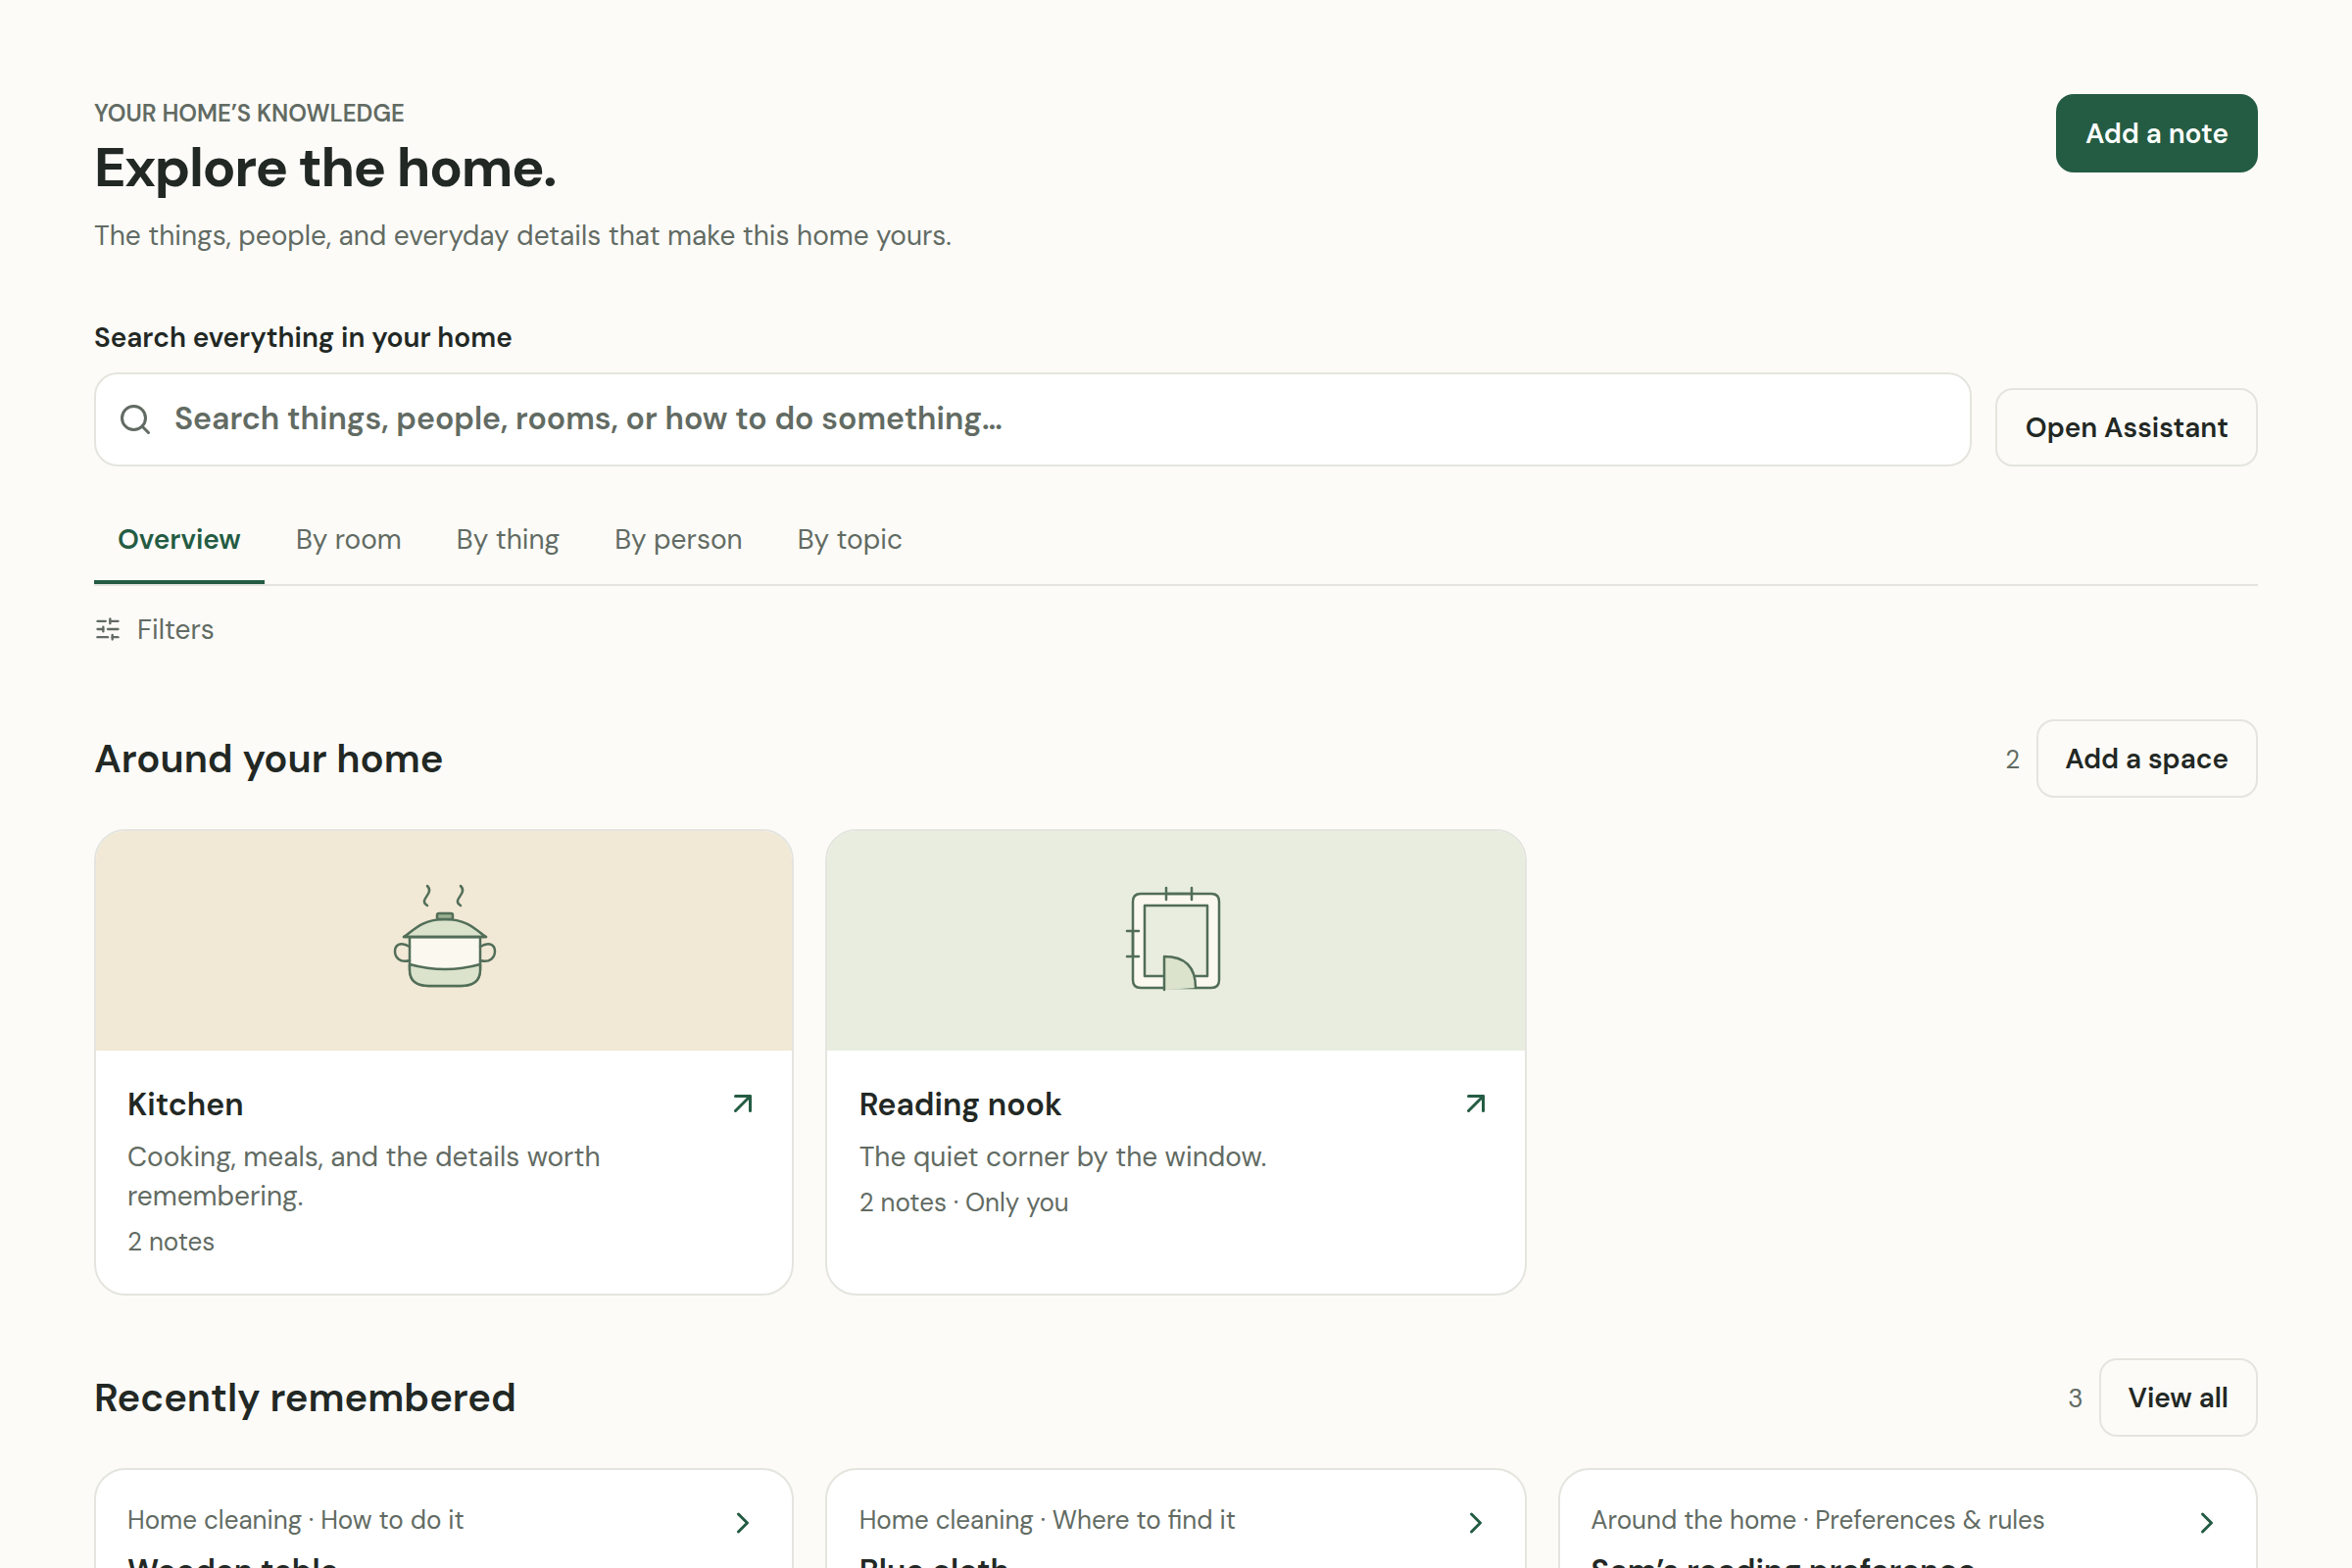Switch to the By room tab
Image resolution: width=2352 pixels, height=1568 pixels.
(348, 540)
